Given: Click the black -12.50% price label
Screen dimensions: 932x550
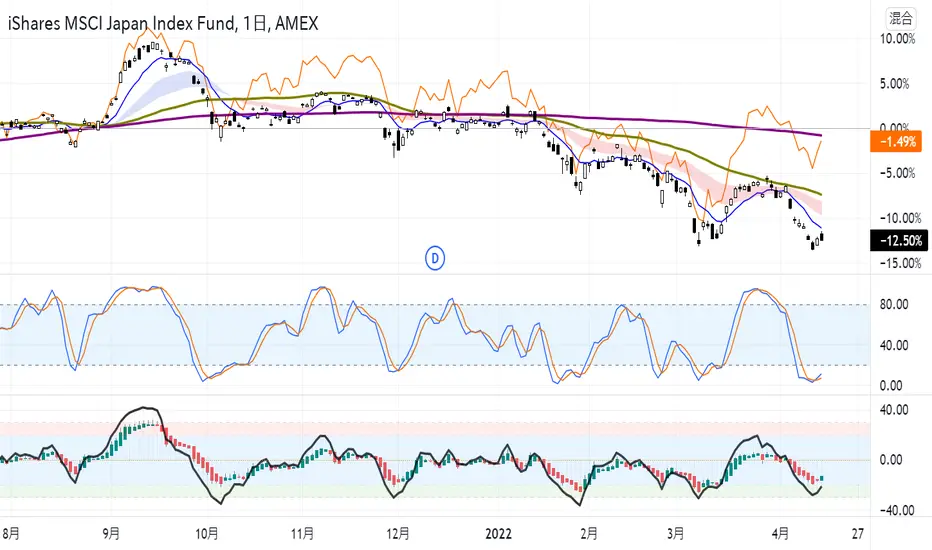Looking at the screenshot, I should tap(899, 241).
